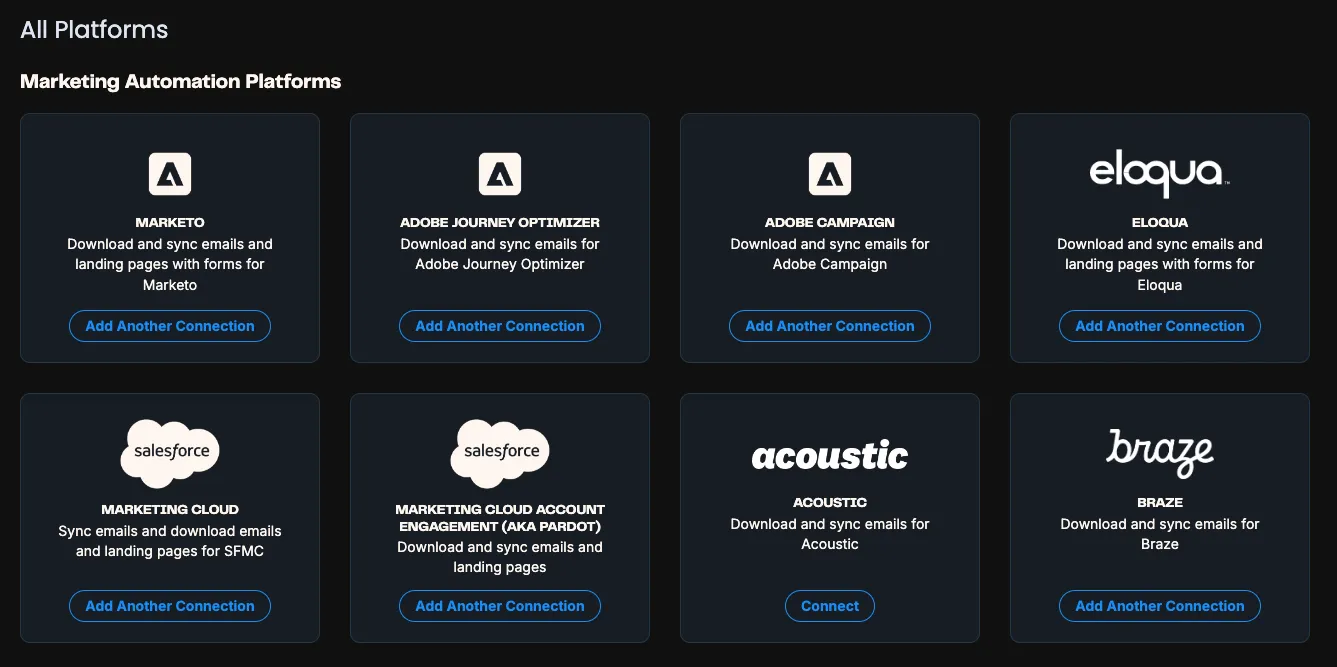Add another connection for Adobe Campaign
The height and width of the screenshot is (667, 1337).
[829, 325]
